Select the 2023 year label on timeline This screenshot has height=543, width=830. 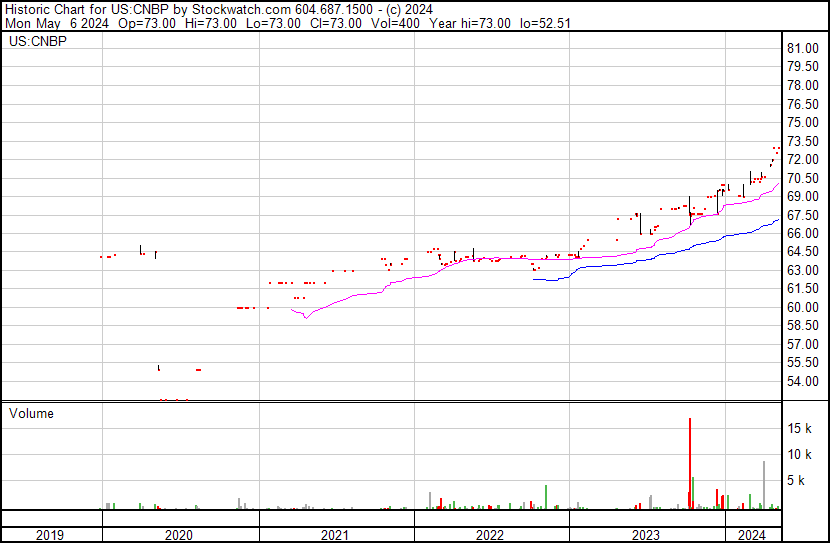646,535
